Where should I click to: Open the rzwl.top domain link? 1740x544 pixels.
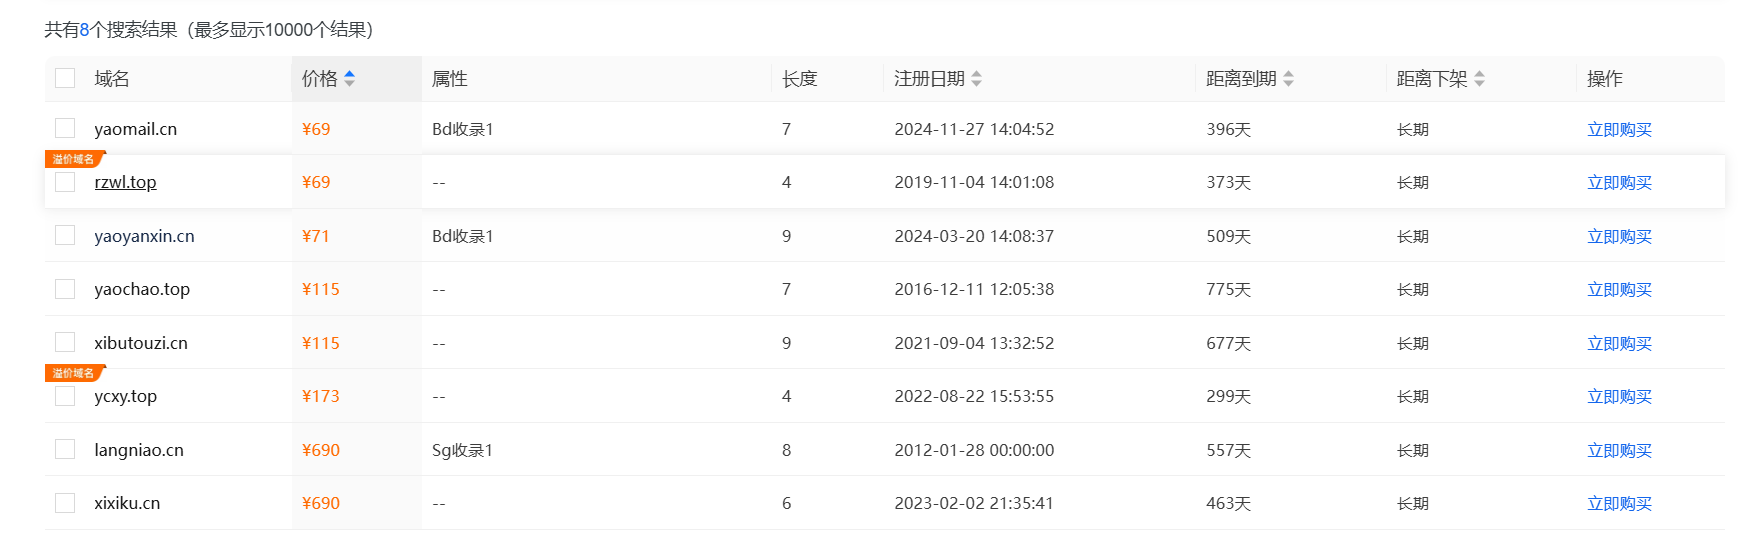[x=125, y=182]
